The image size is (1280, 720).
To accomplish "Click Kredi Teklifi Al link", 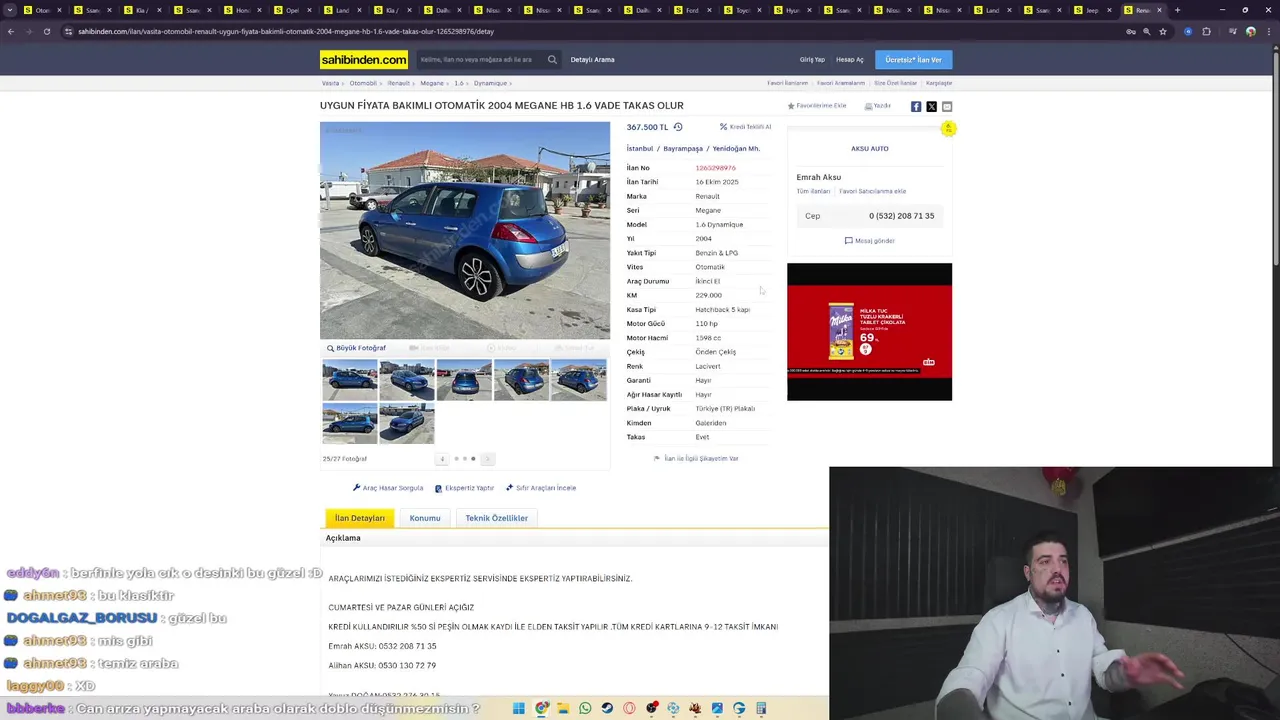I will tap(746, 127).
